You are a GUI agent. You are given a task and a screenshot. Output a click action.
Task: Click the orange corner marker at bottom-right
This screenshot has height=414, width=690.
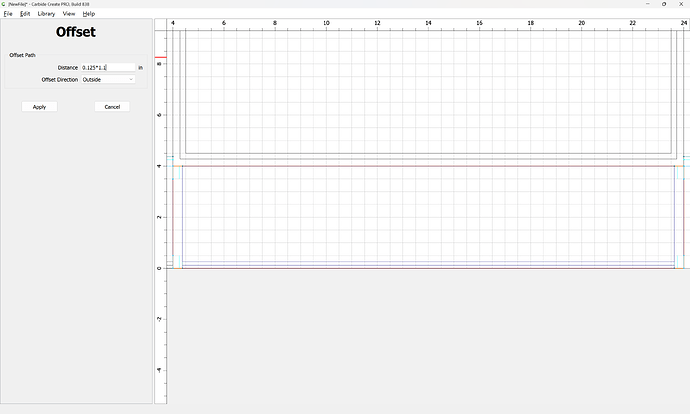[x=678, y=267]
